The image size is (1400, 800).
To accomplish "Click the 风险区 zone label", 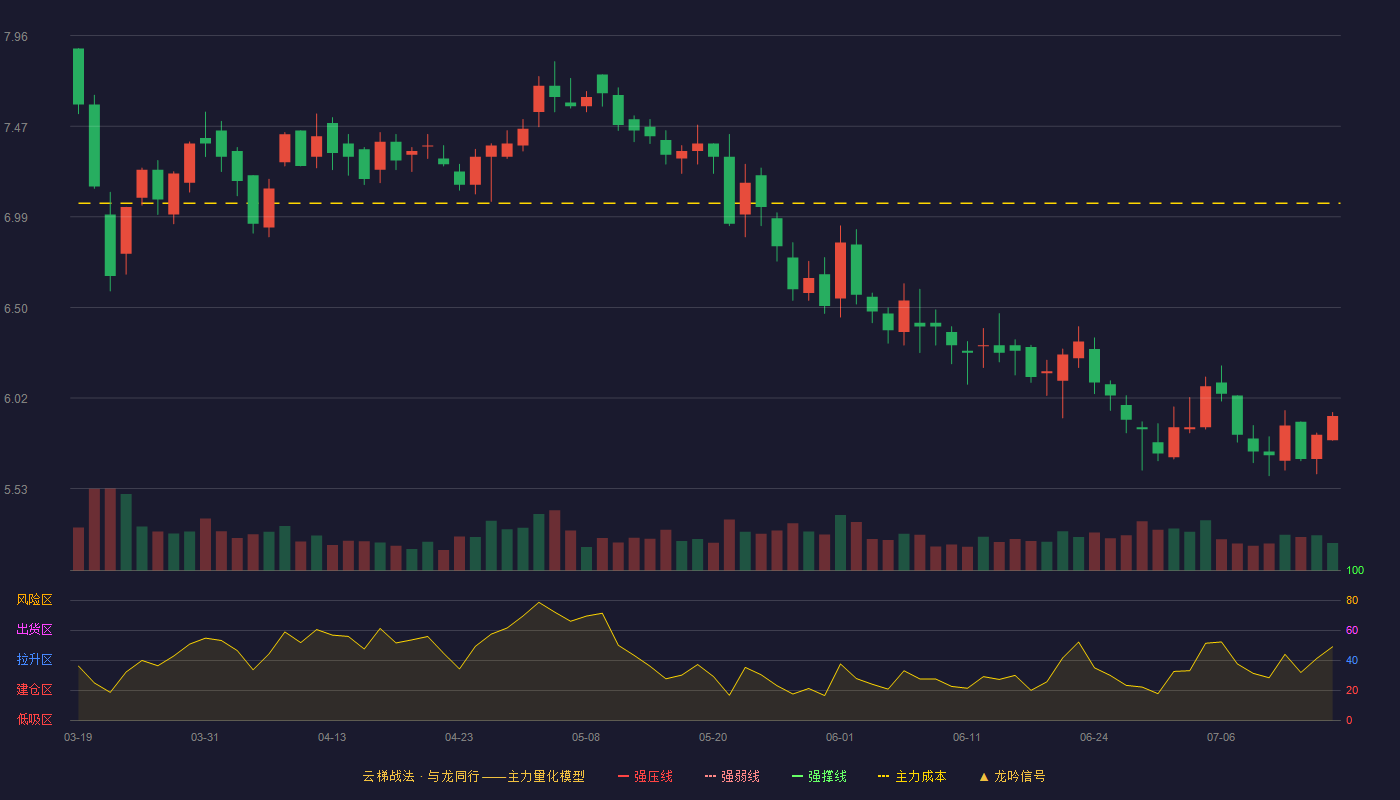I will [34, 600].
